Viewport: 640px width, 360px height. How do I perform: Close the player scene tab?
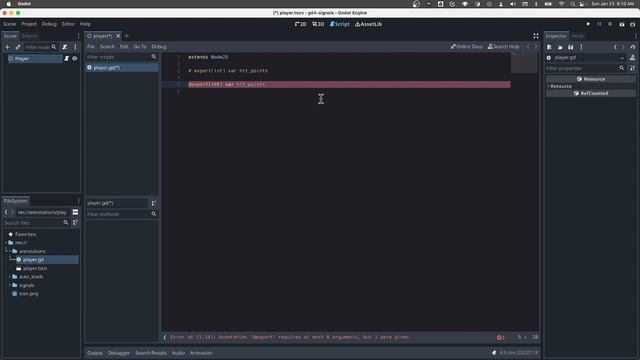pyautogui.click(x=118, y=36)
